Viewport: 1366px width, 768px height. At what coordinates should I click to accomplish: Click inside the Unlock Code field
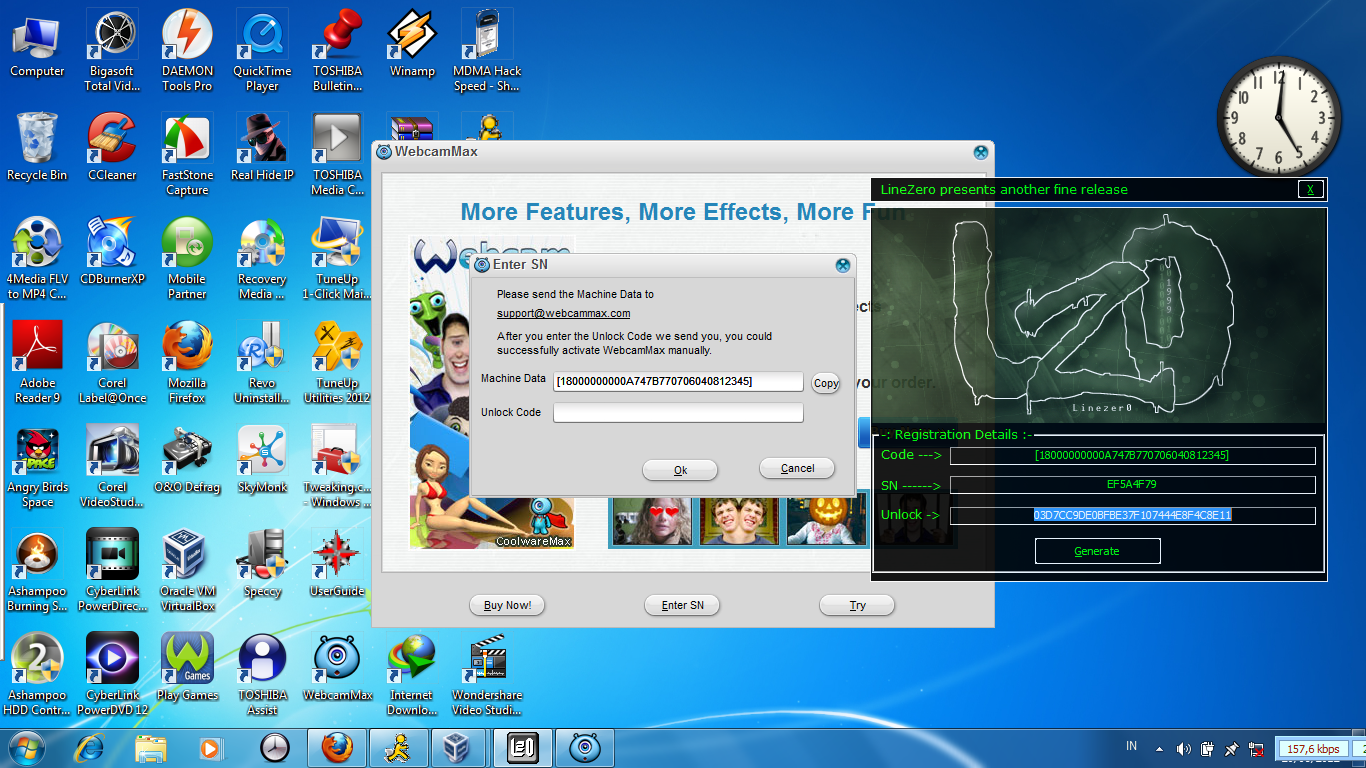(678, 412)
